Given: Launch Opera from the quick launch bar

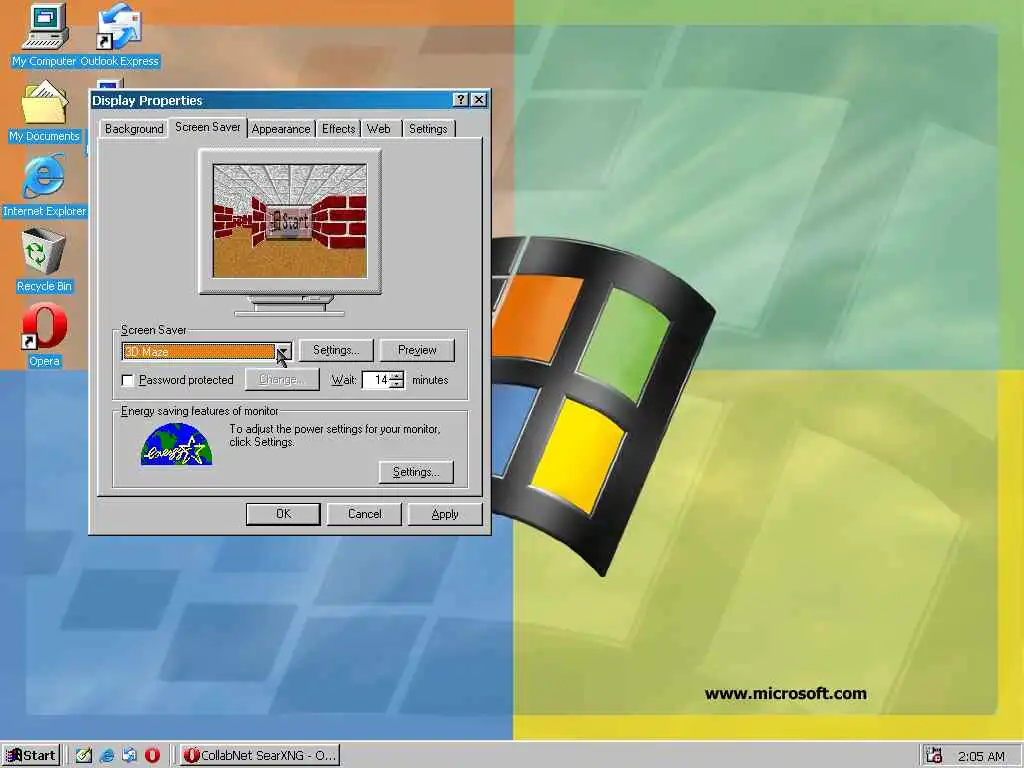Looking at the screenshot, I should coord(152,756).
